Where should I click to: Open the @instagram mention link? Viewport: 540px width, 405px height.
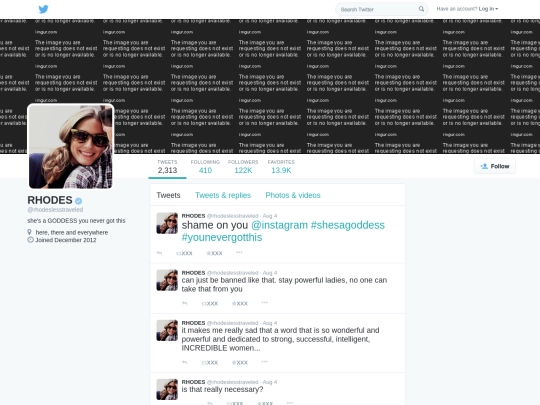coord(279,225)
